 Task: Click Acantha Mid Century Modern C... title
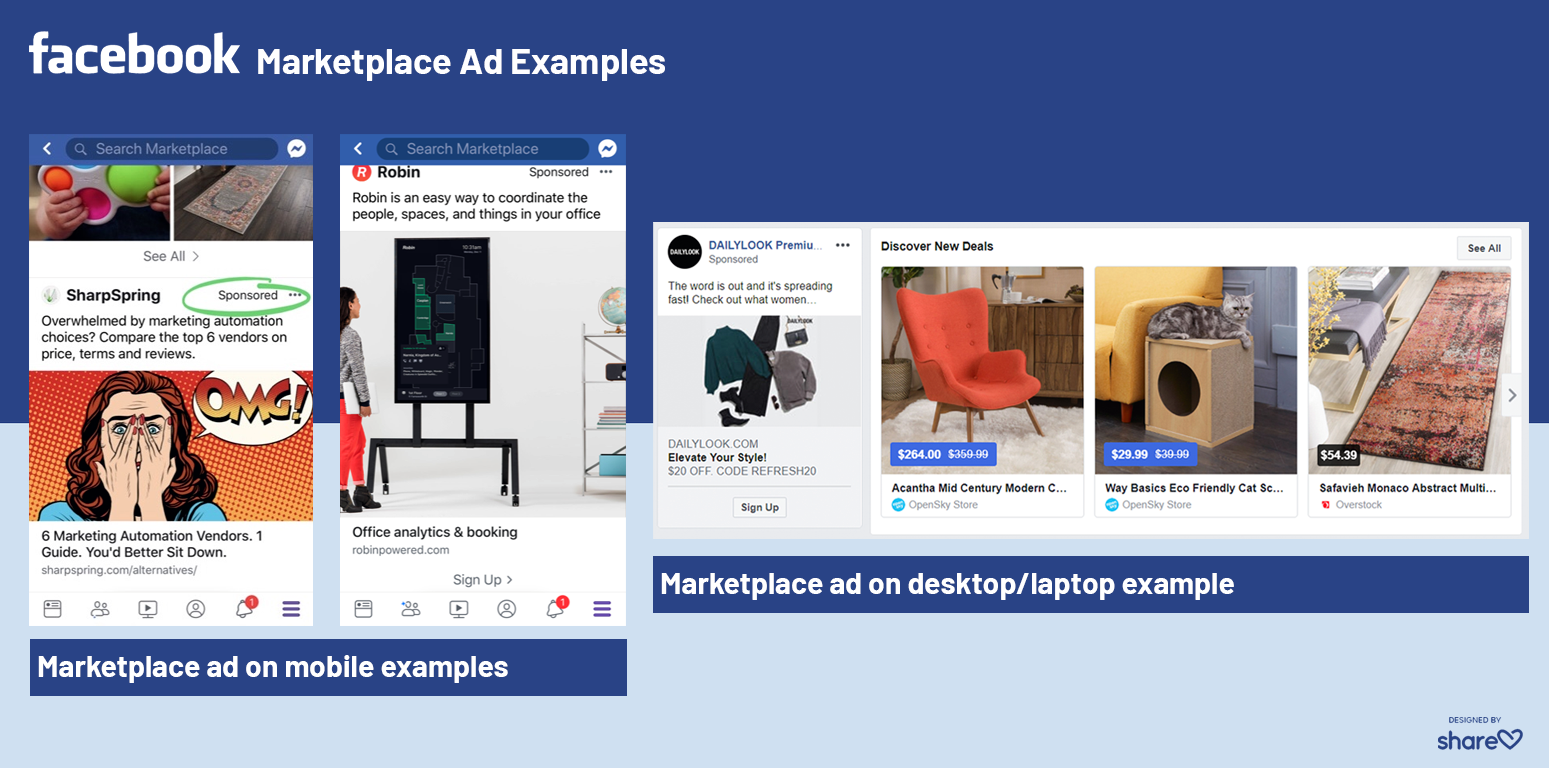[980, 488]
